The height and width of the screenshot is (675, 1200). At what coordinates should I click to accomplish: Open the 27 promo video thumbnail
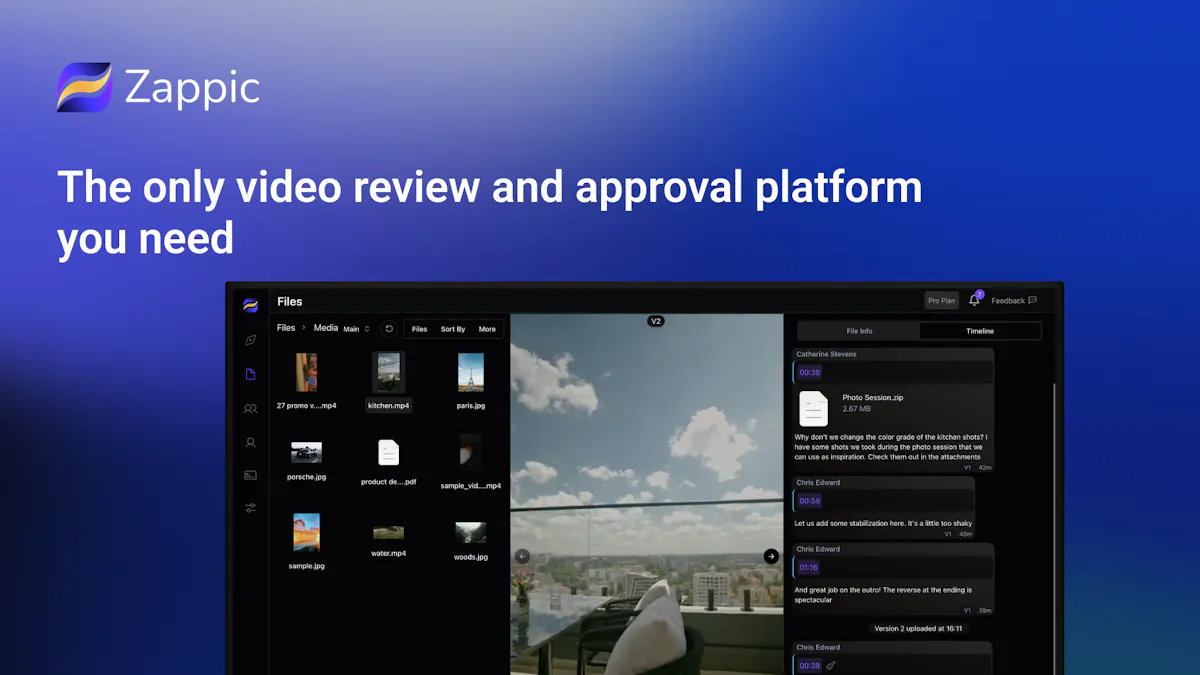(x=306, y=372)
